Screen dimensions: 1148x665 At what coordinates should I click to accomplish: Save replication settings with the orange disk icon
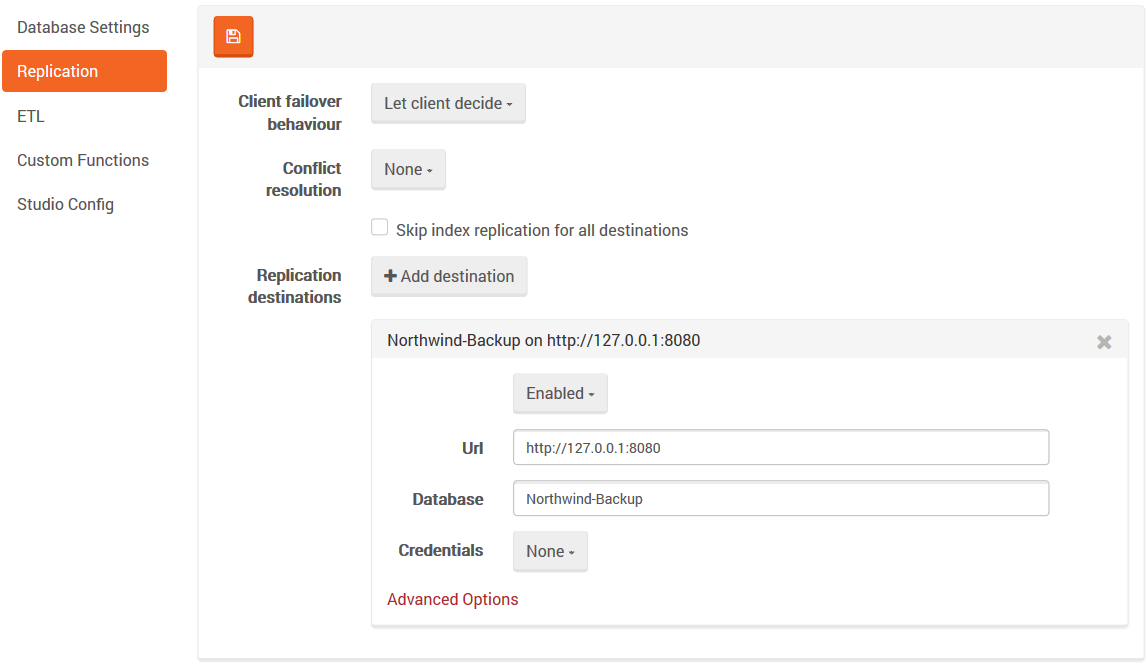(x=234, y=37)
